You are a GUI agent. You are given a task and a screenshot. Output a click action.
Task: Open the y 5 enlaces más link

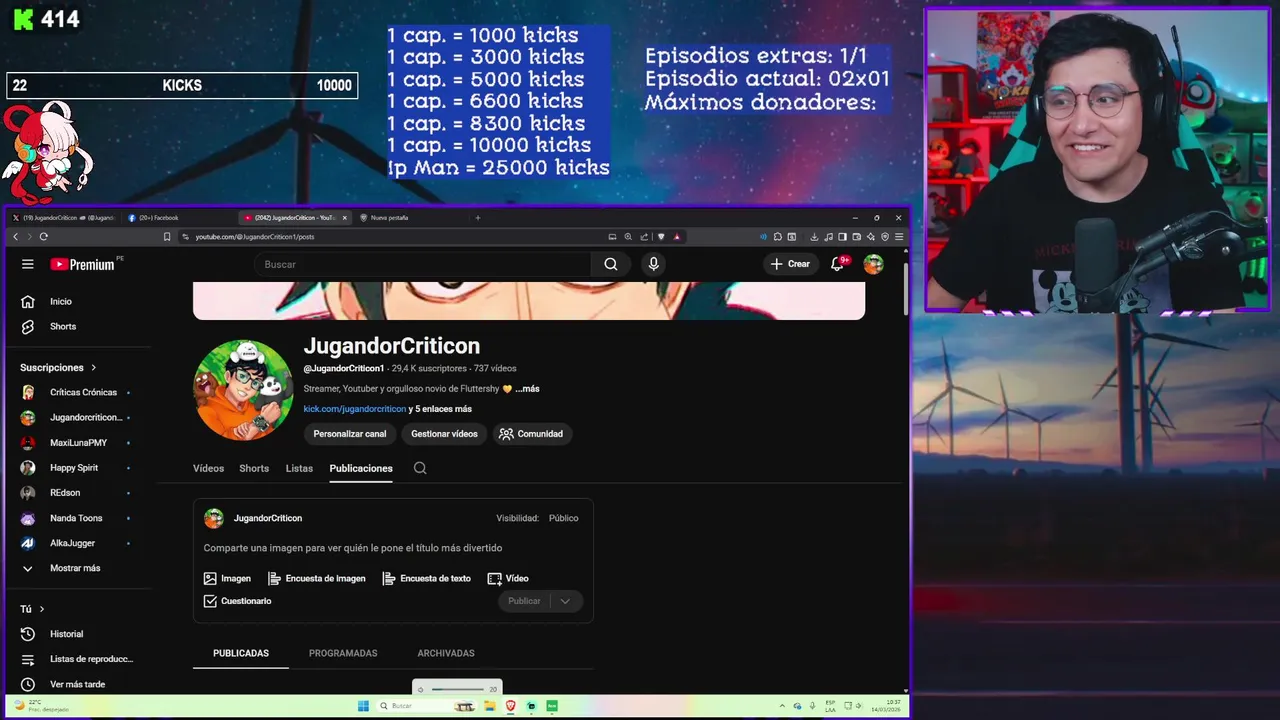[440, 409]
